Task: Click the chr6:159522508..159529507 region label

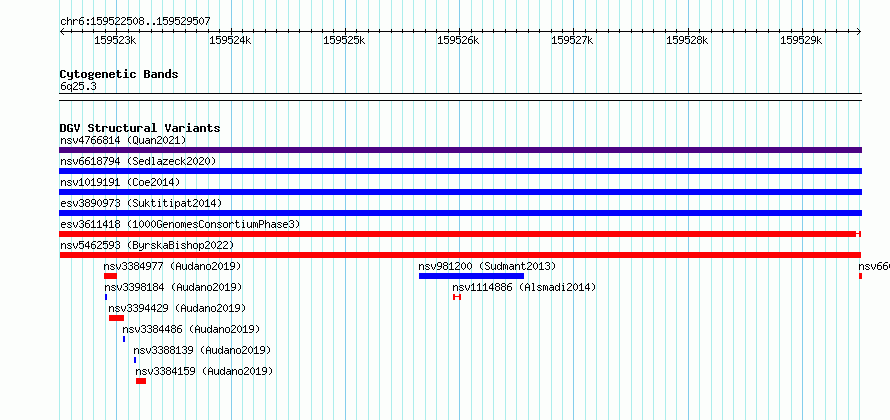Action: point(135,22)
